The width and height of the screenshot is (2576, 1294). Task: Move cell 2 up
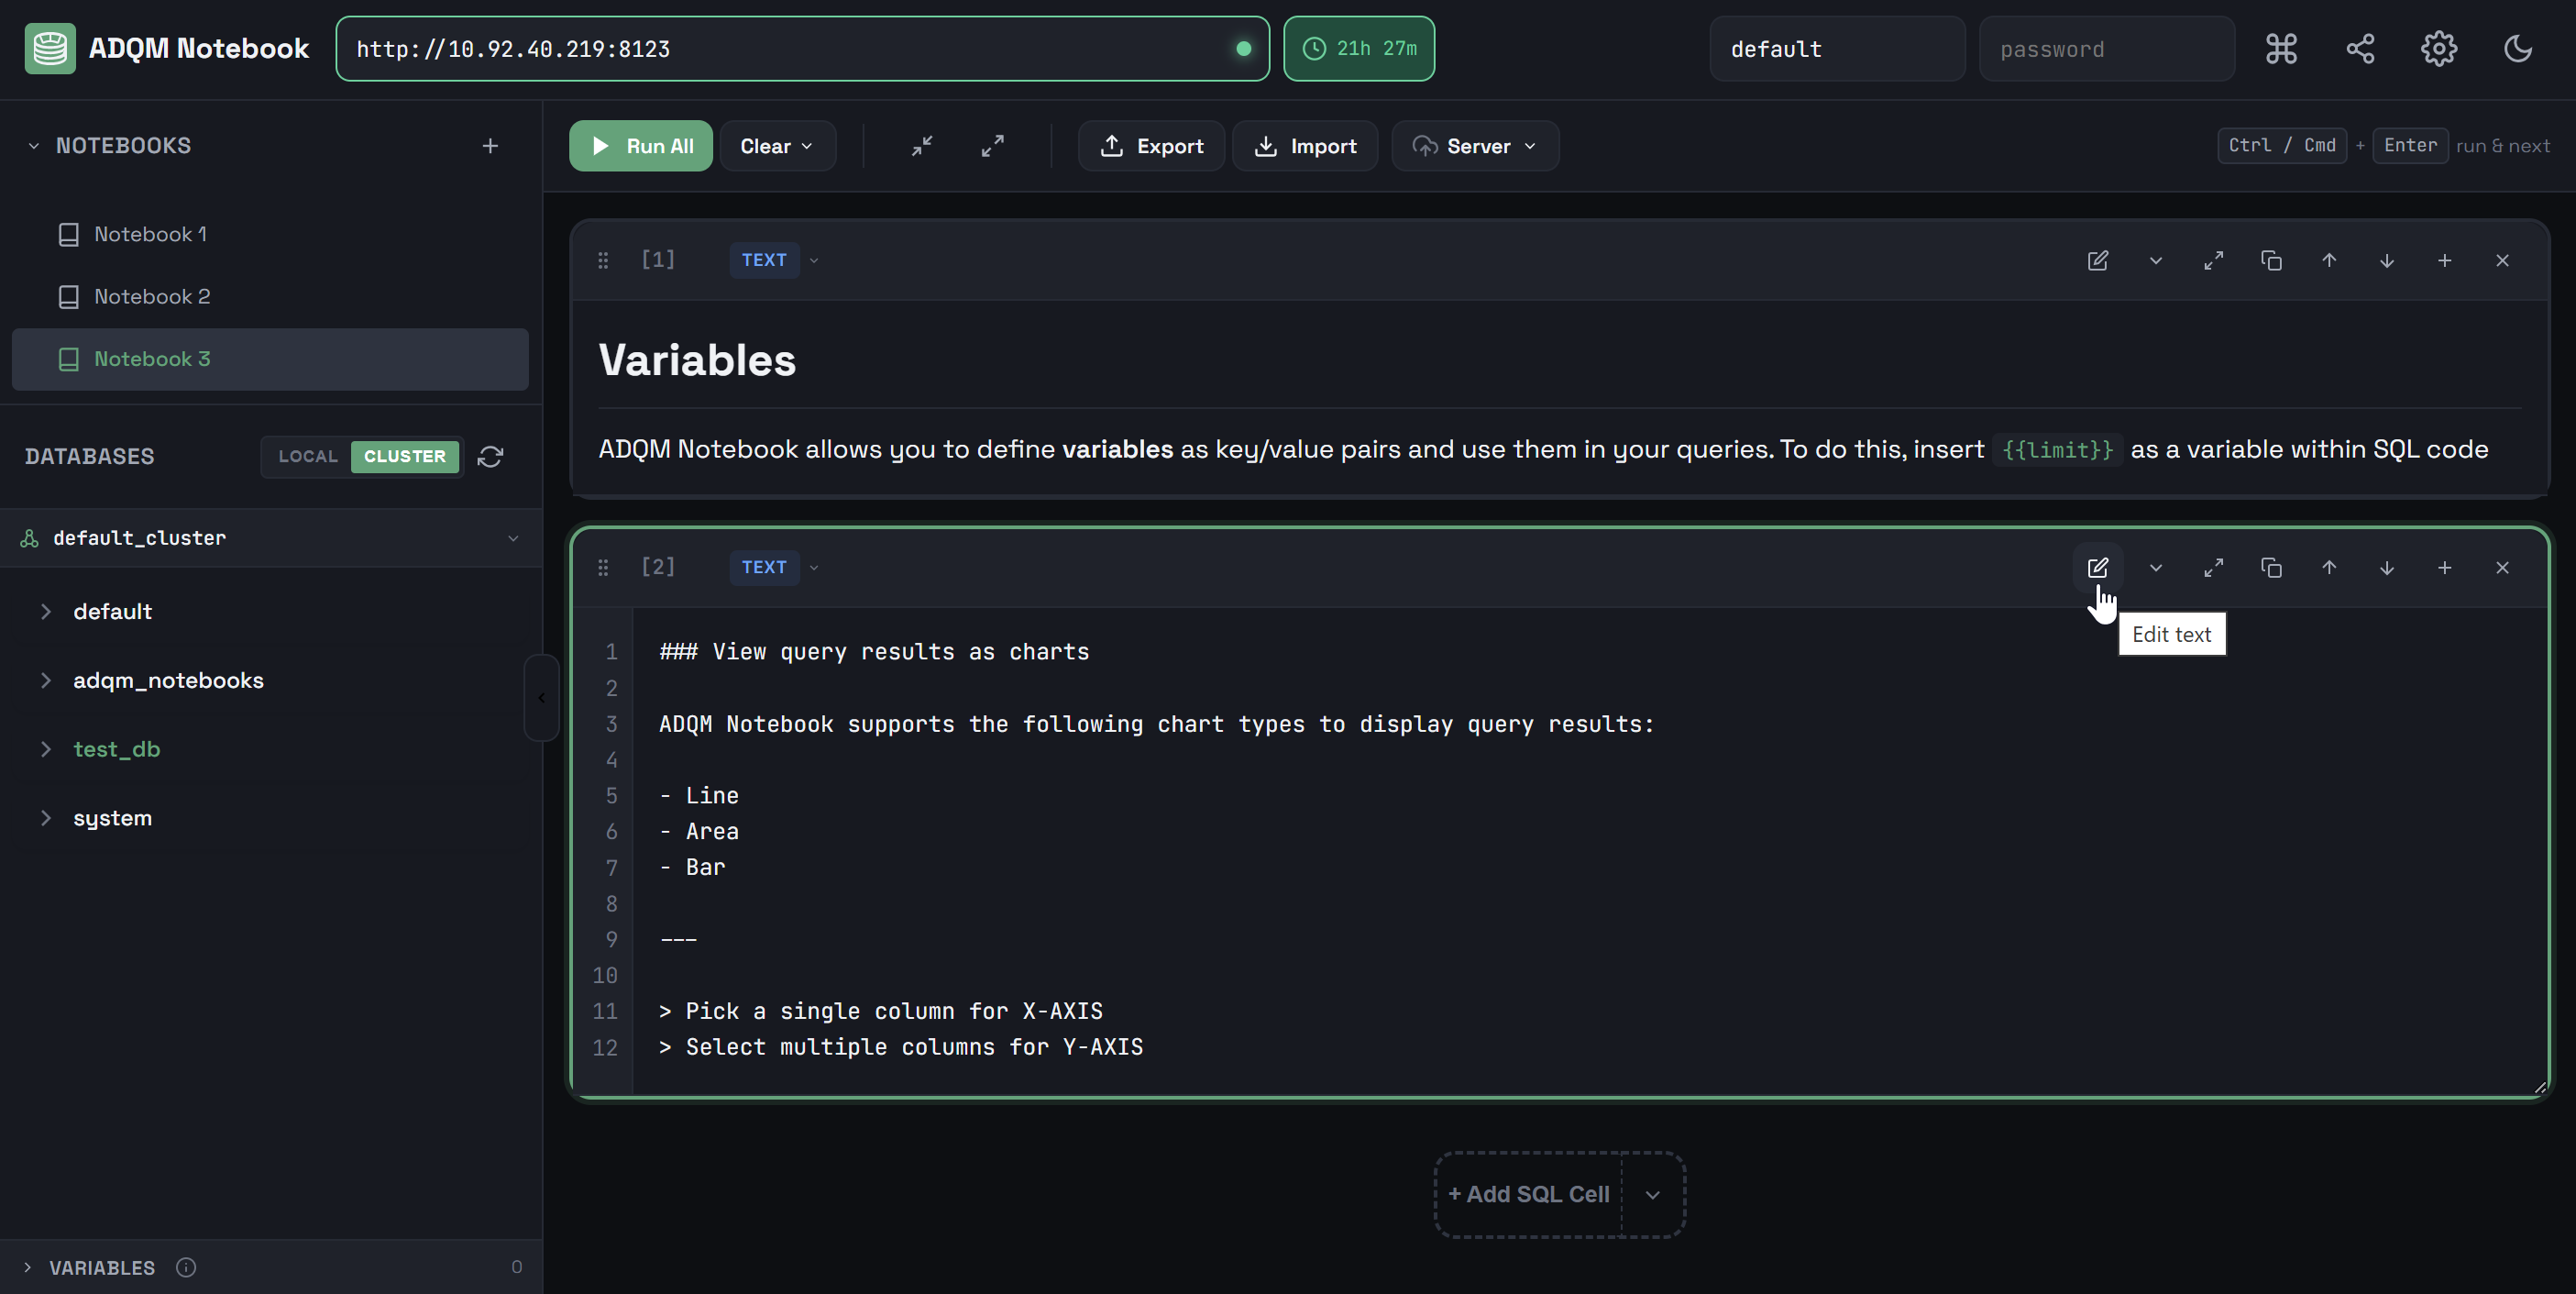[x=2329, y=568]
